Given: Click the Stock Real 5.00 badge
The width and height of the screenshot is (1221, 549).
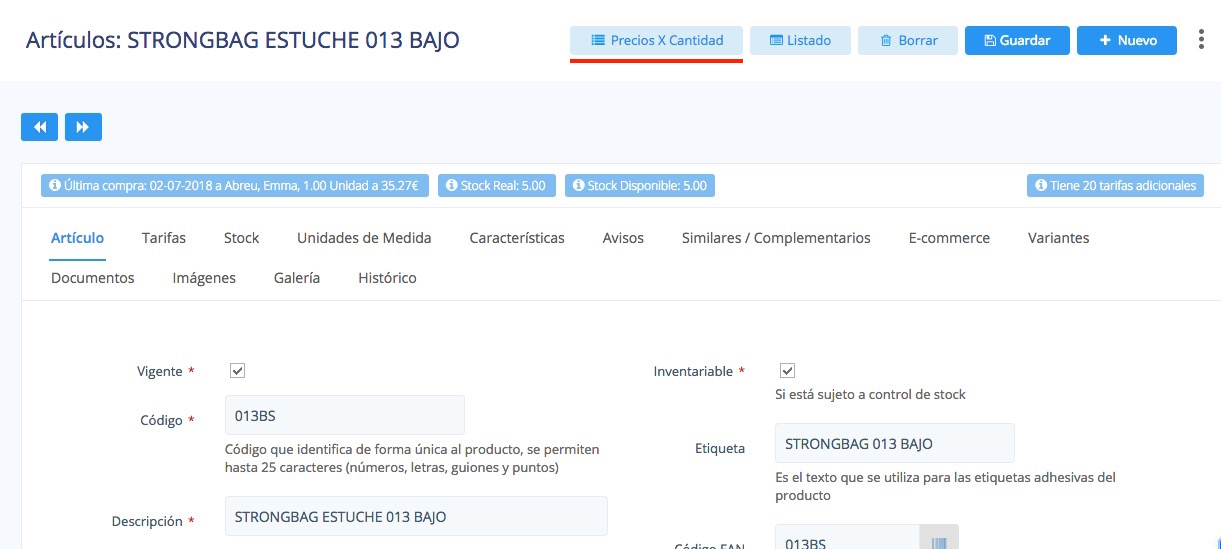Looking at the screenshot, I should click(x=495, y=185).
